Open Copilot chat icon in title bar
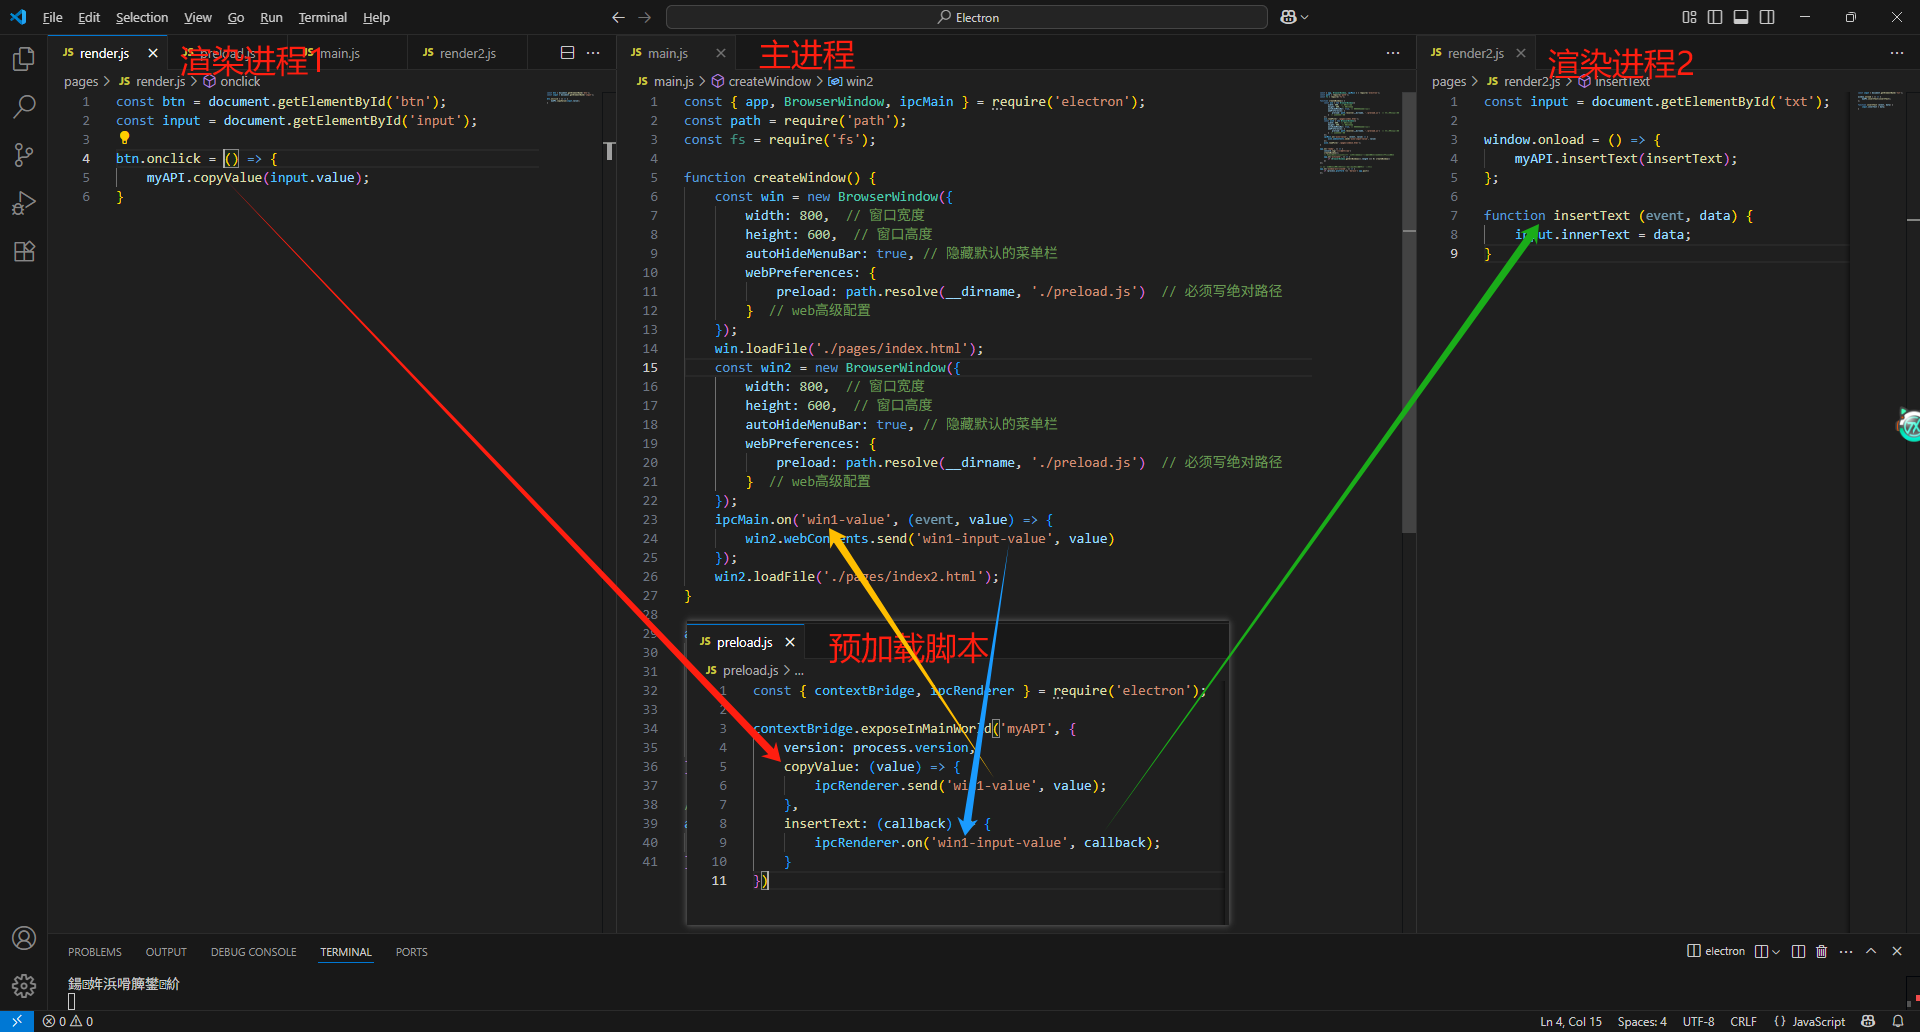 coord(1288,17)
